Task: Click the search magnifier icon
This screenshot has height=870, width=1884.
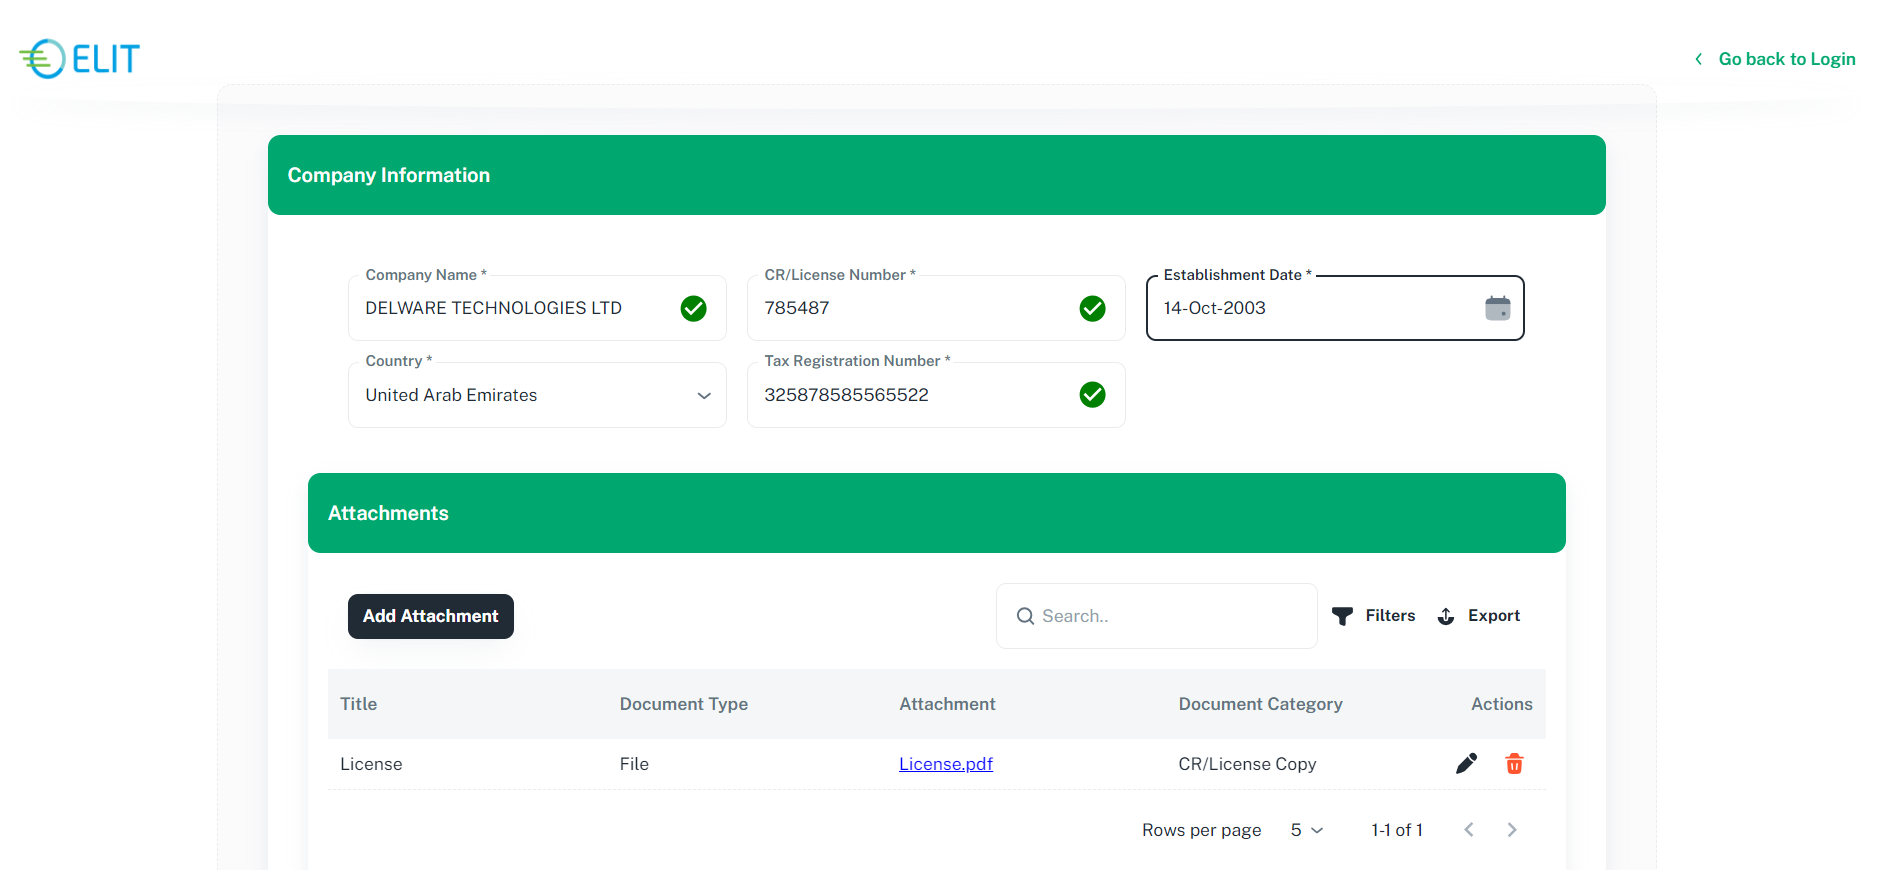Action: 1025,616
